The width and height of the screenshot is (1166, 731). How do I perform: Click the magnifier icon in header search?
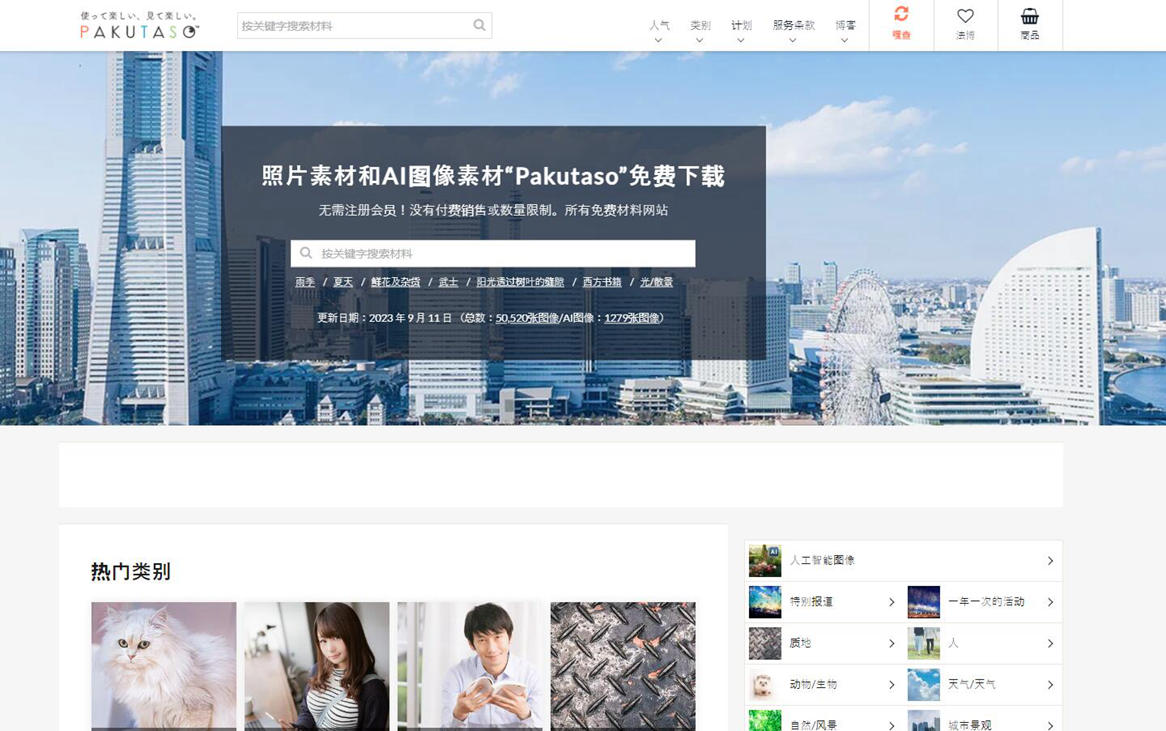coord(480,25)
